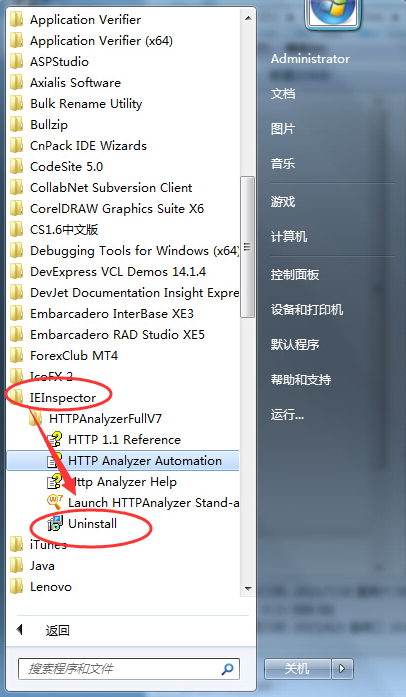Open 控制面板 (Control Panel)
Screen dimensions: 406x697
coord(295,275)
